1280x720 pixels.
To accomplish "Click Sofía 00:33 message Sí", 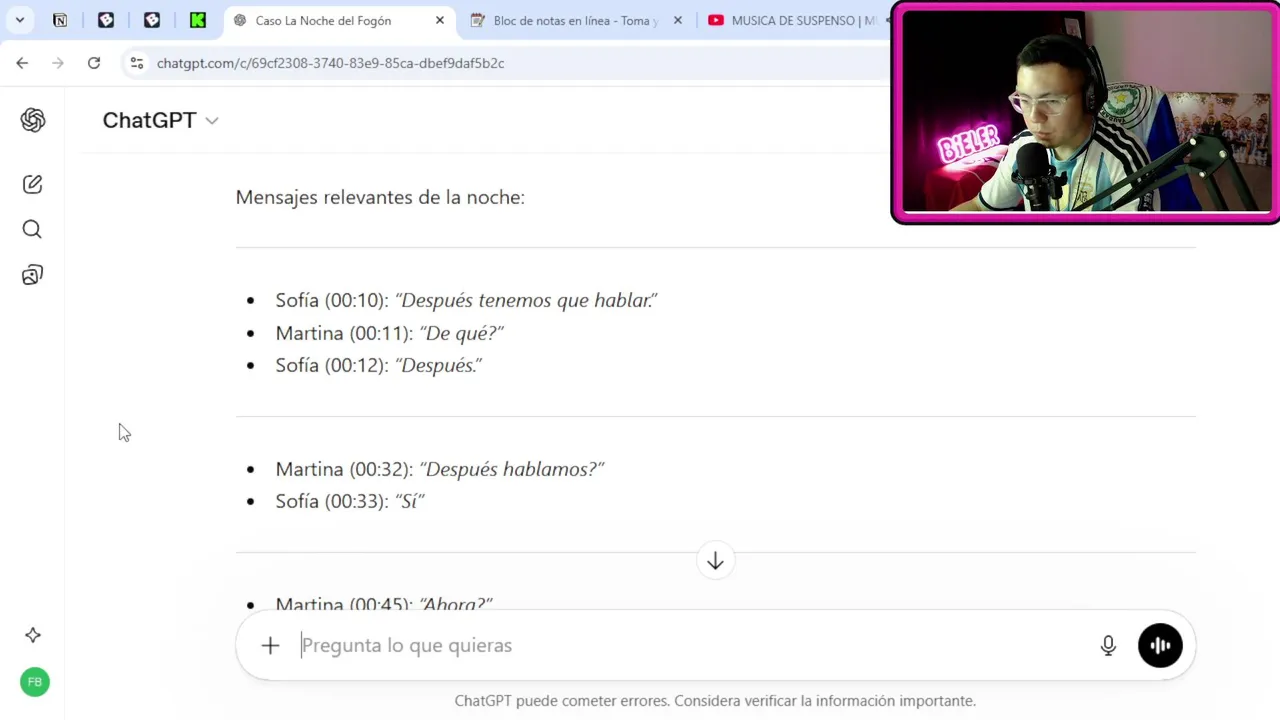I will point(350,501).
